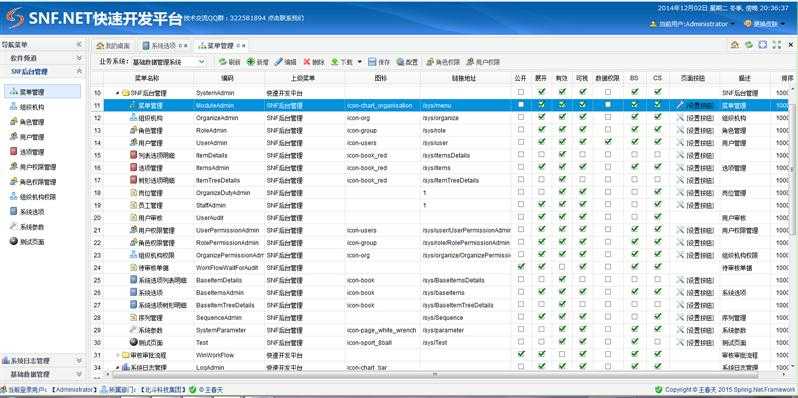Screen dimensions: 798x398
Task: Click the 下载 download button
Action: tap(342, 62)
